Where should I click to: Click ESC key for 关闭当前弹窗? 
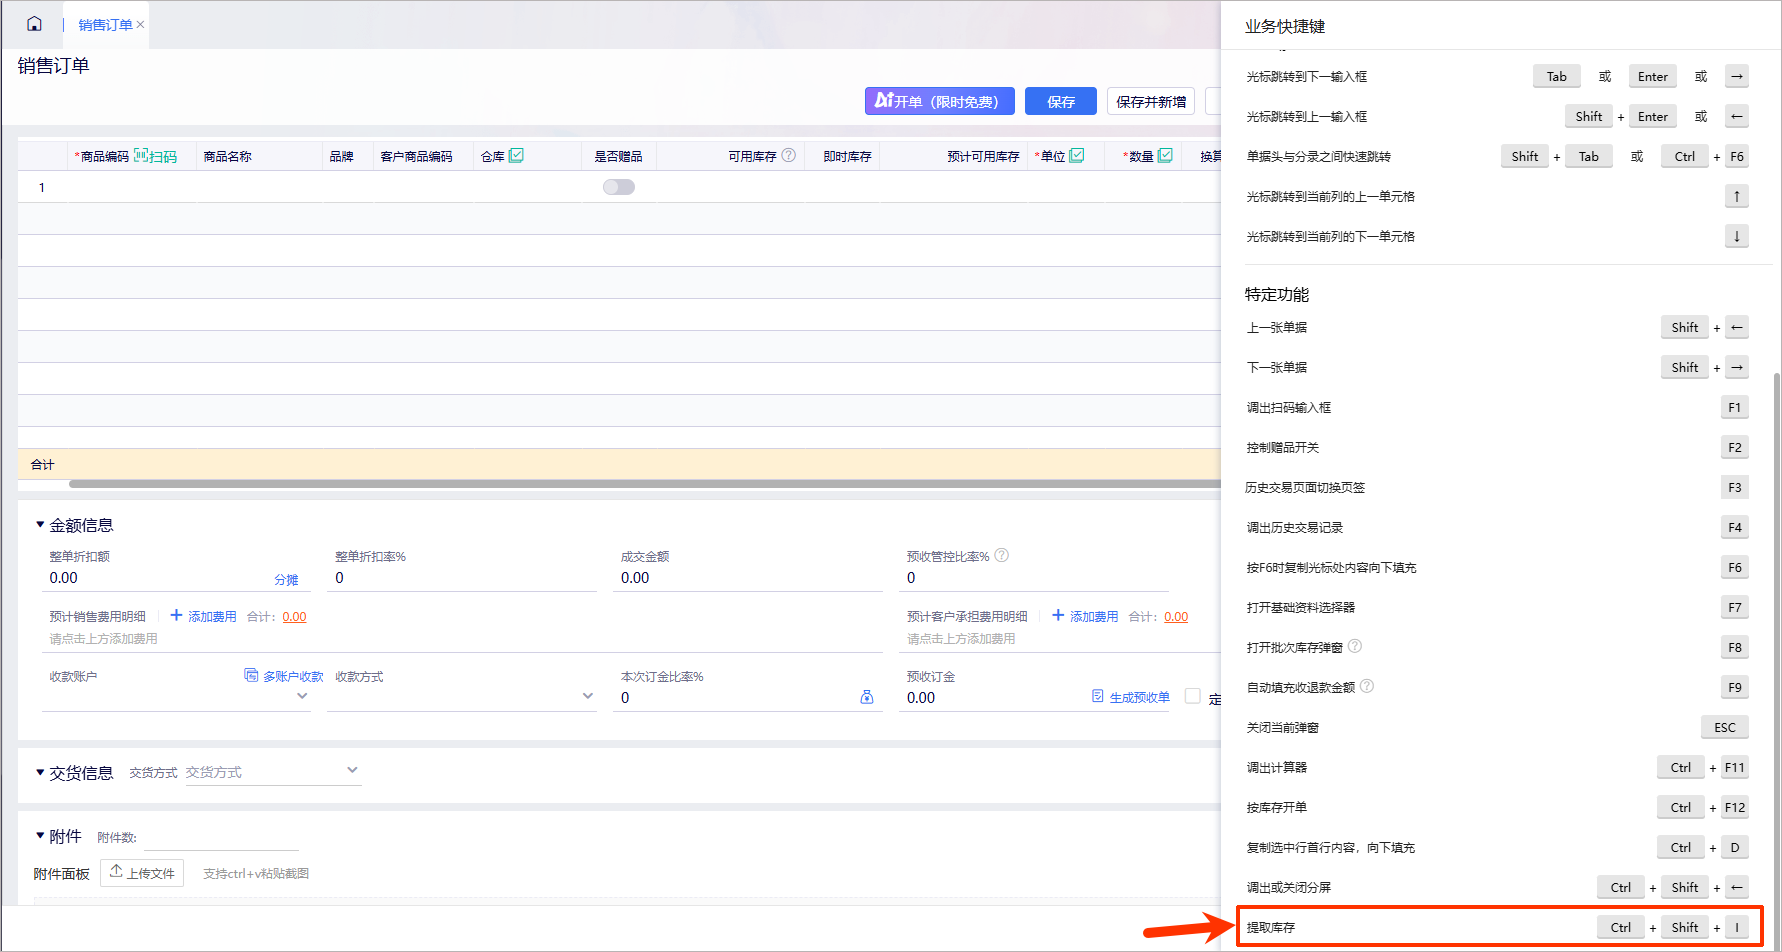[x=1725, y=727]
